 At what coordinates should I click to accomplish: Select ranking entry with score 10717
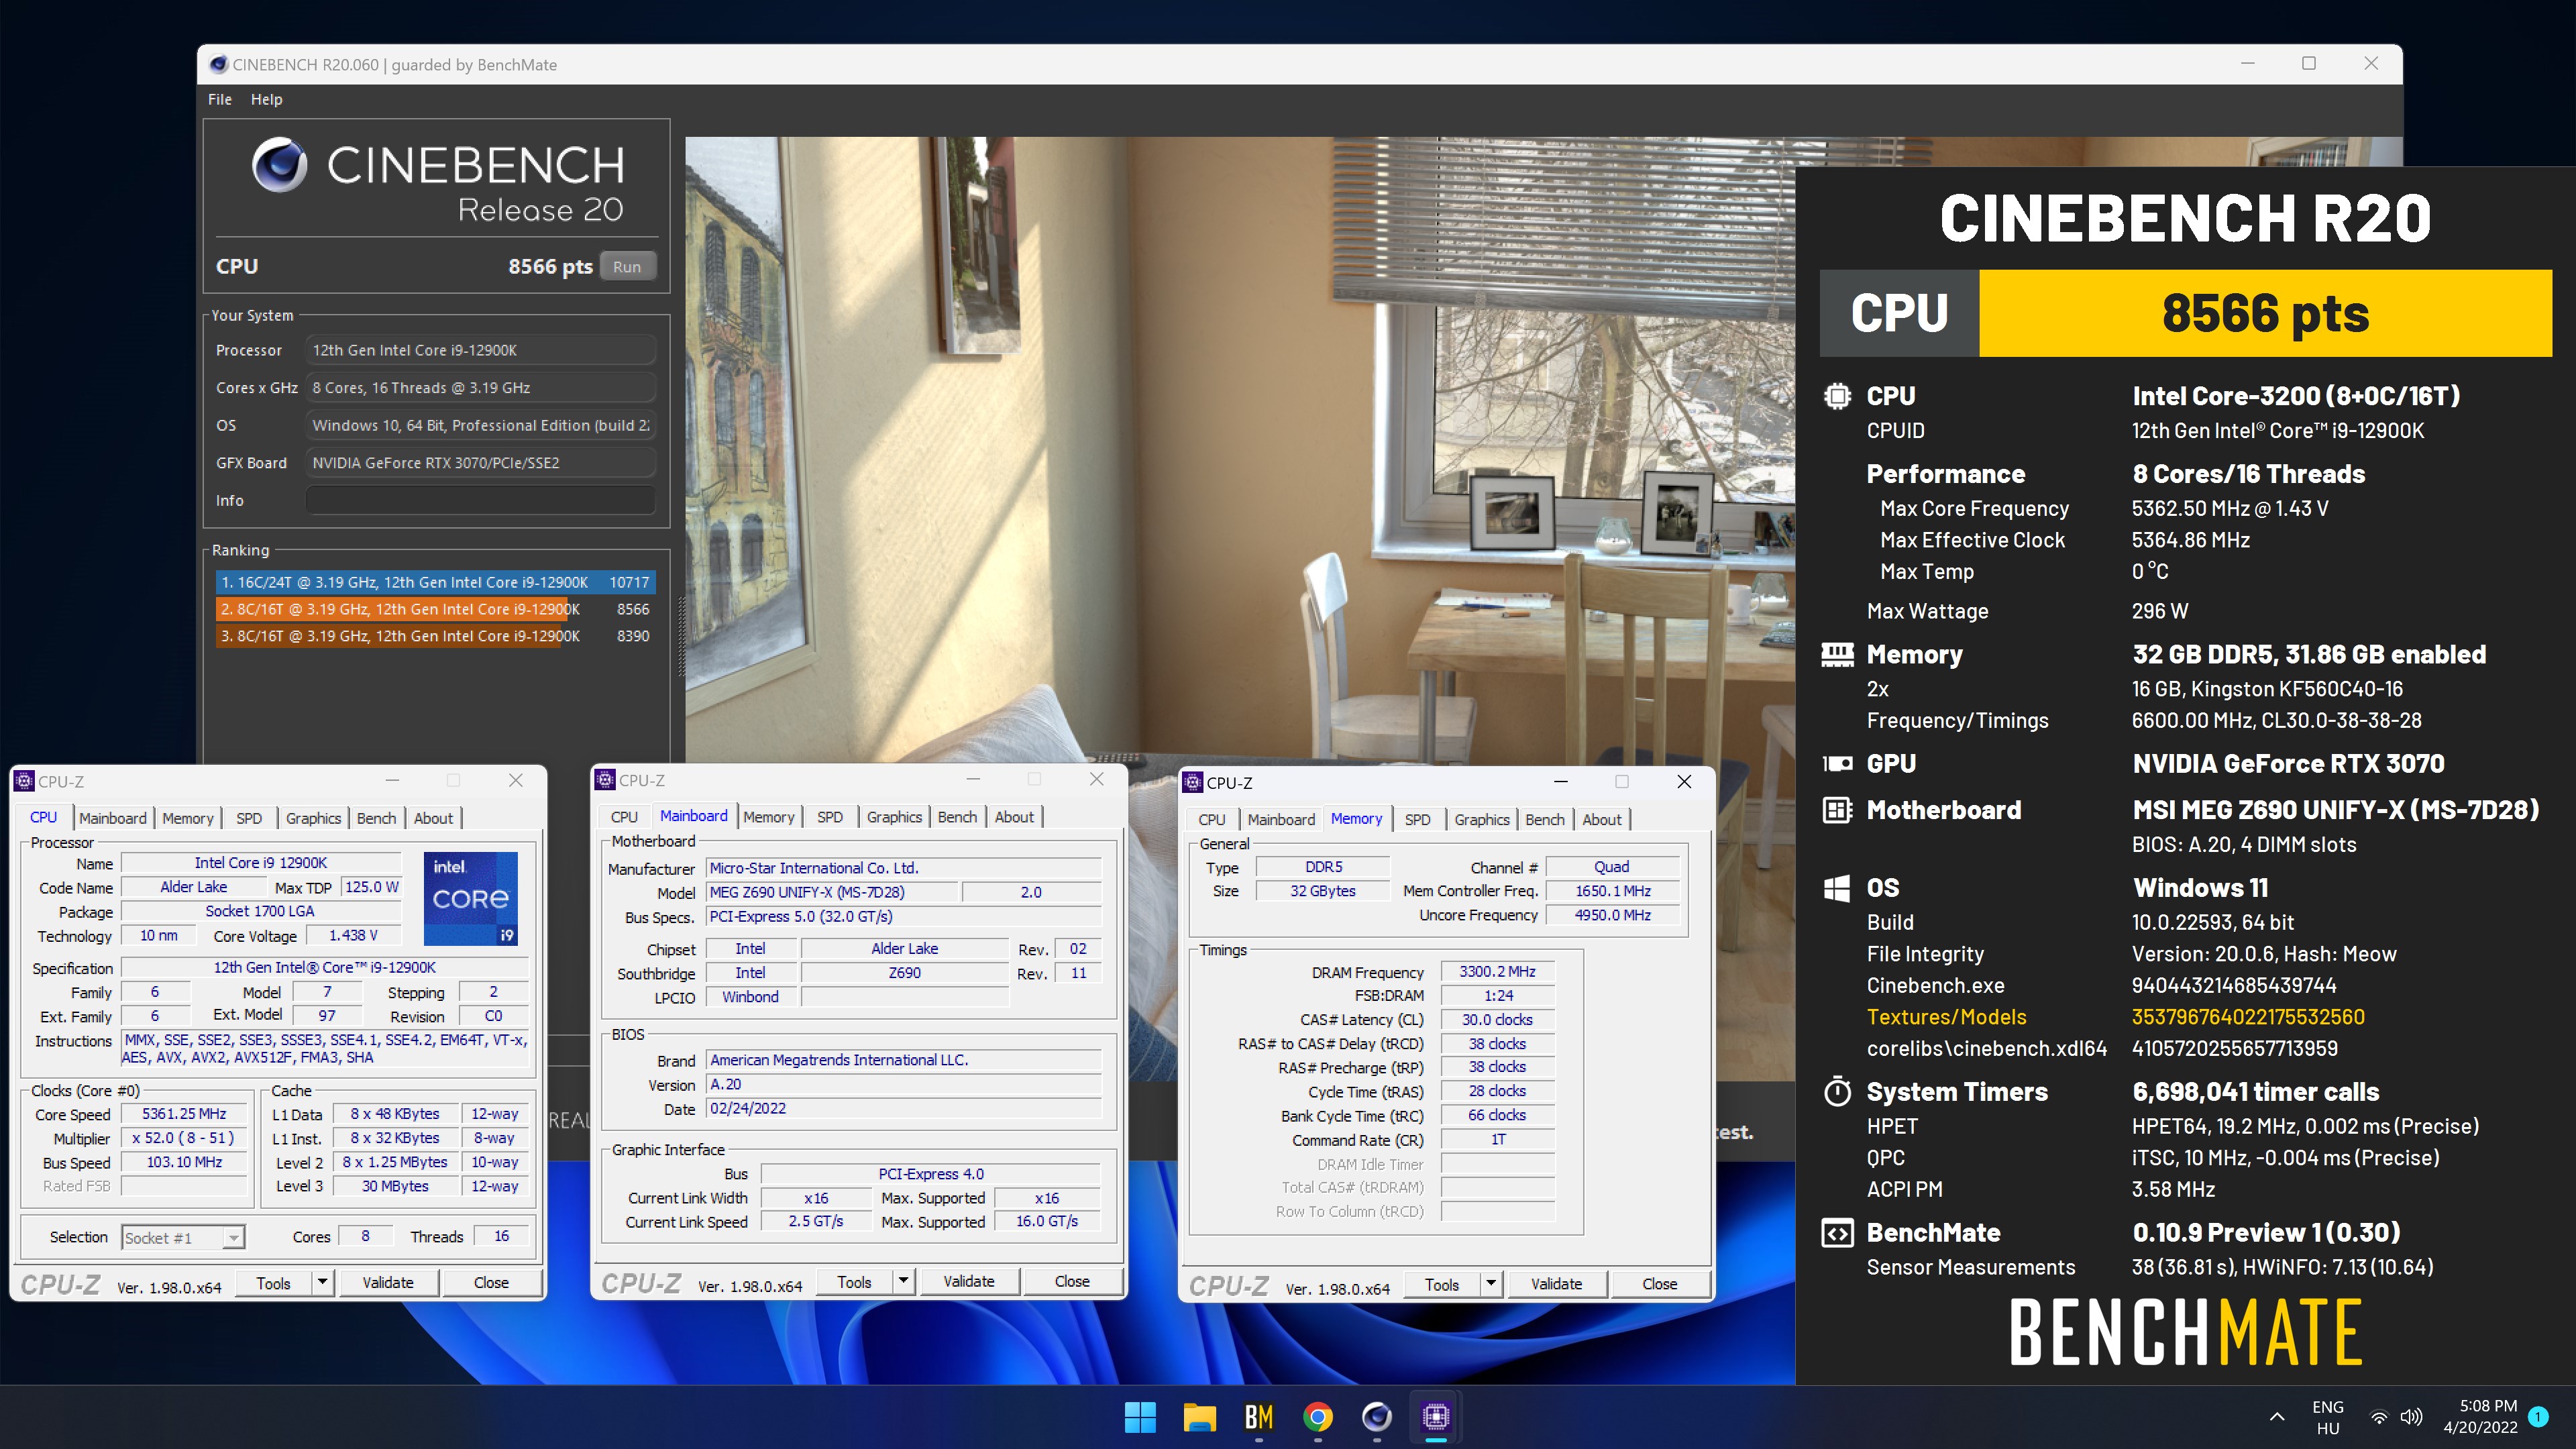435,582
